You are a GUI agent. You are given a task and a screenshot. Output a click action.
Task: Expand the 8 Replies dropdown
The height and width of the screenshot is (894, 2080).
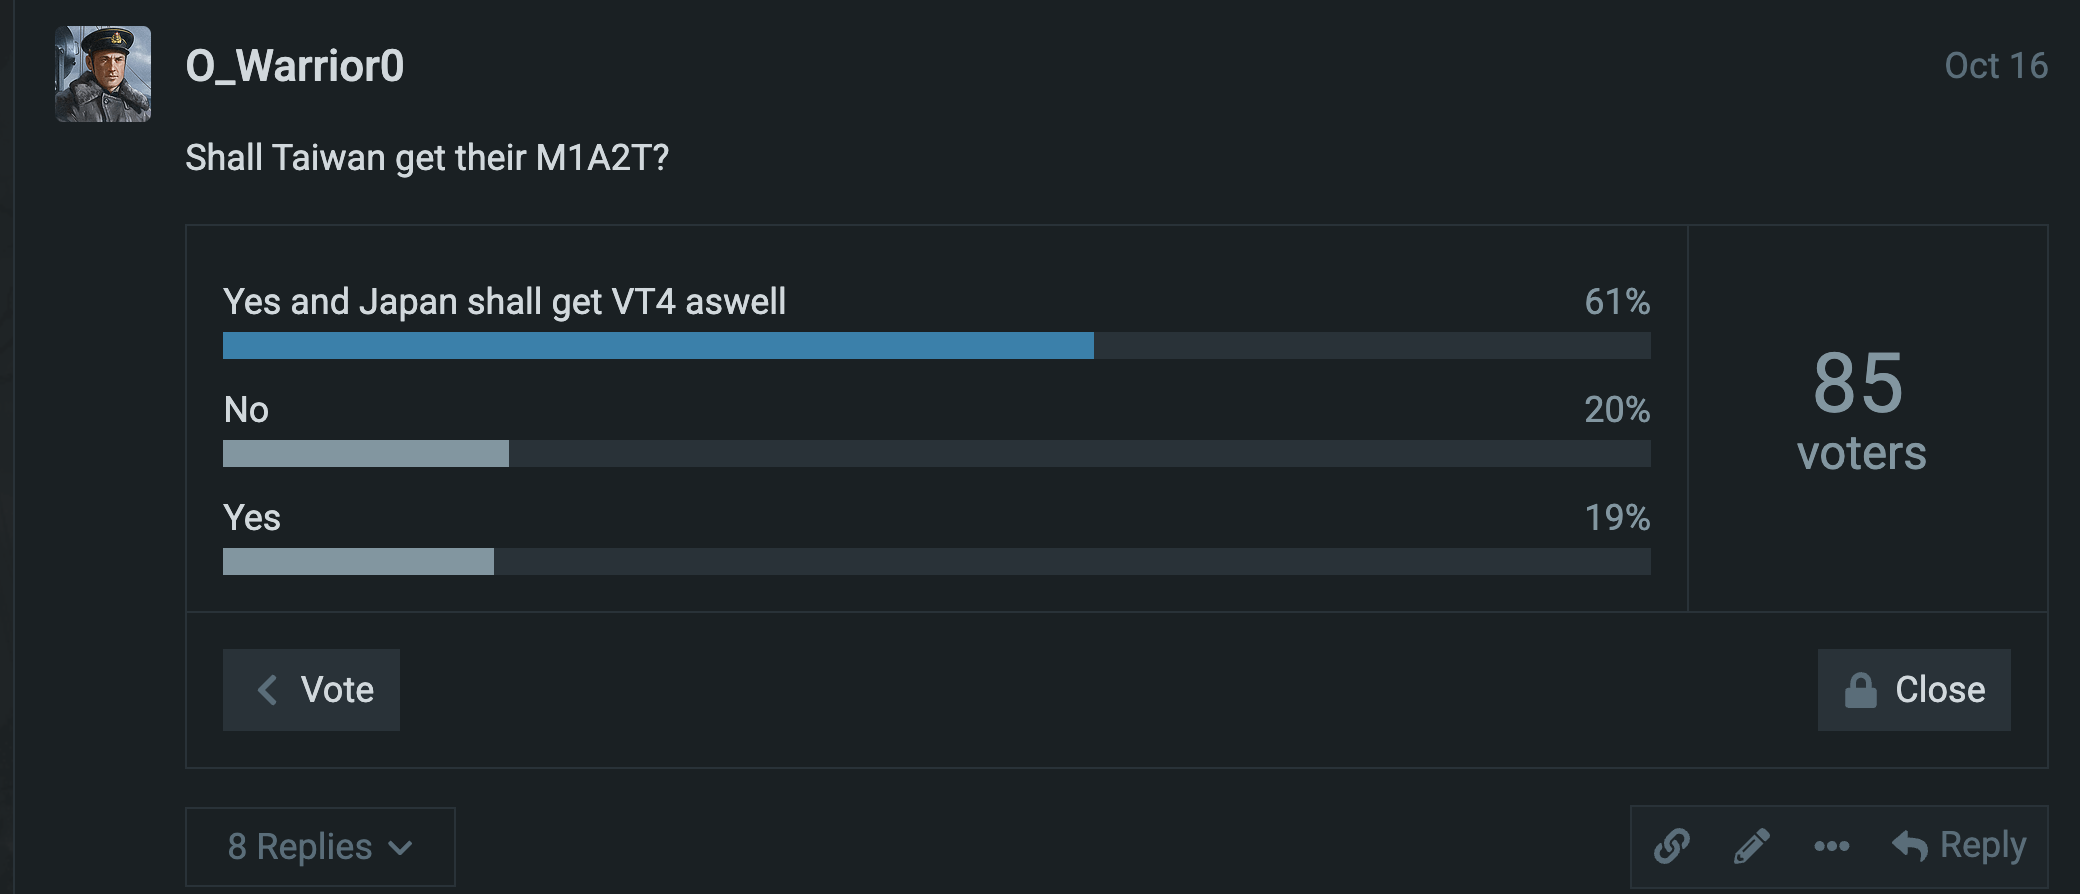coord(320,847)
